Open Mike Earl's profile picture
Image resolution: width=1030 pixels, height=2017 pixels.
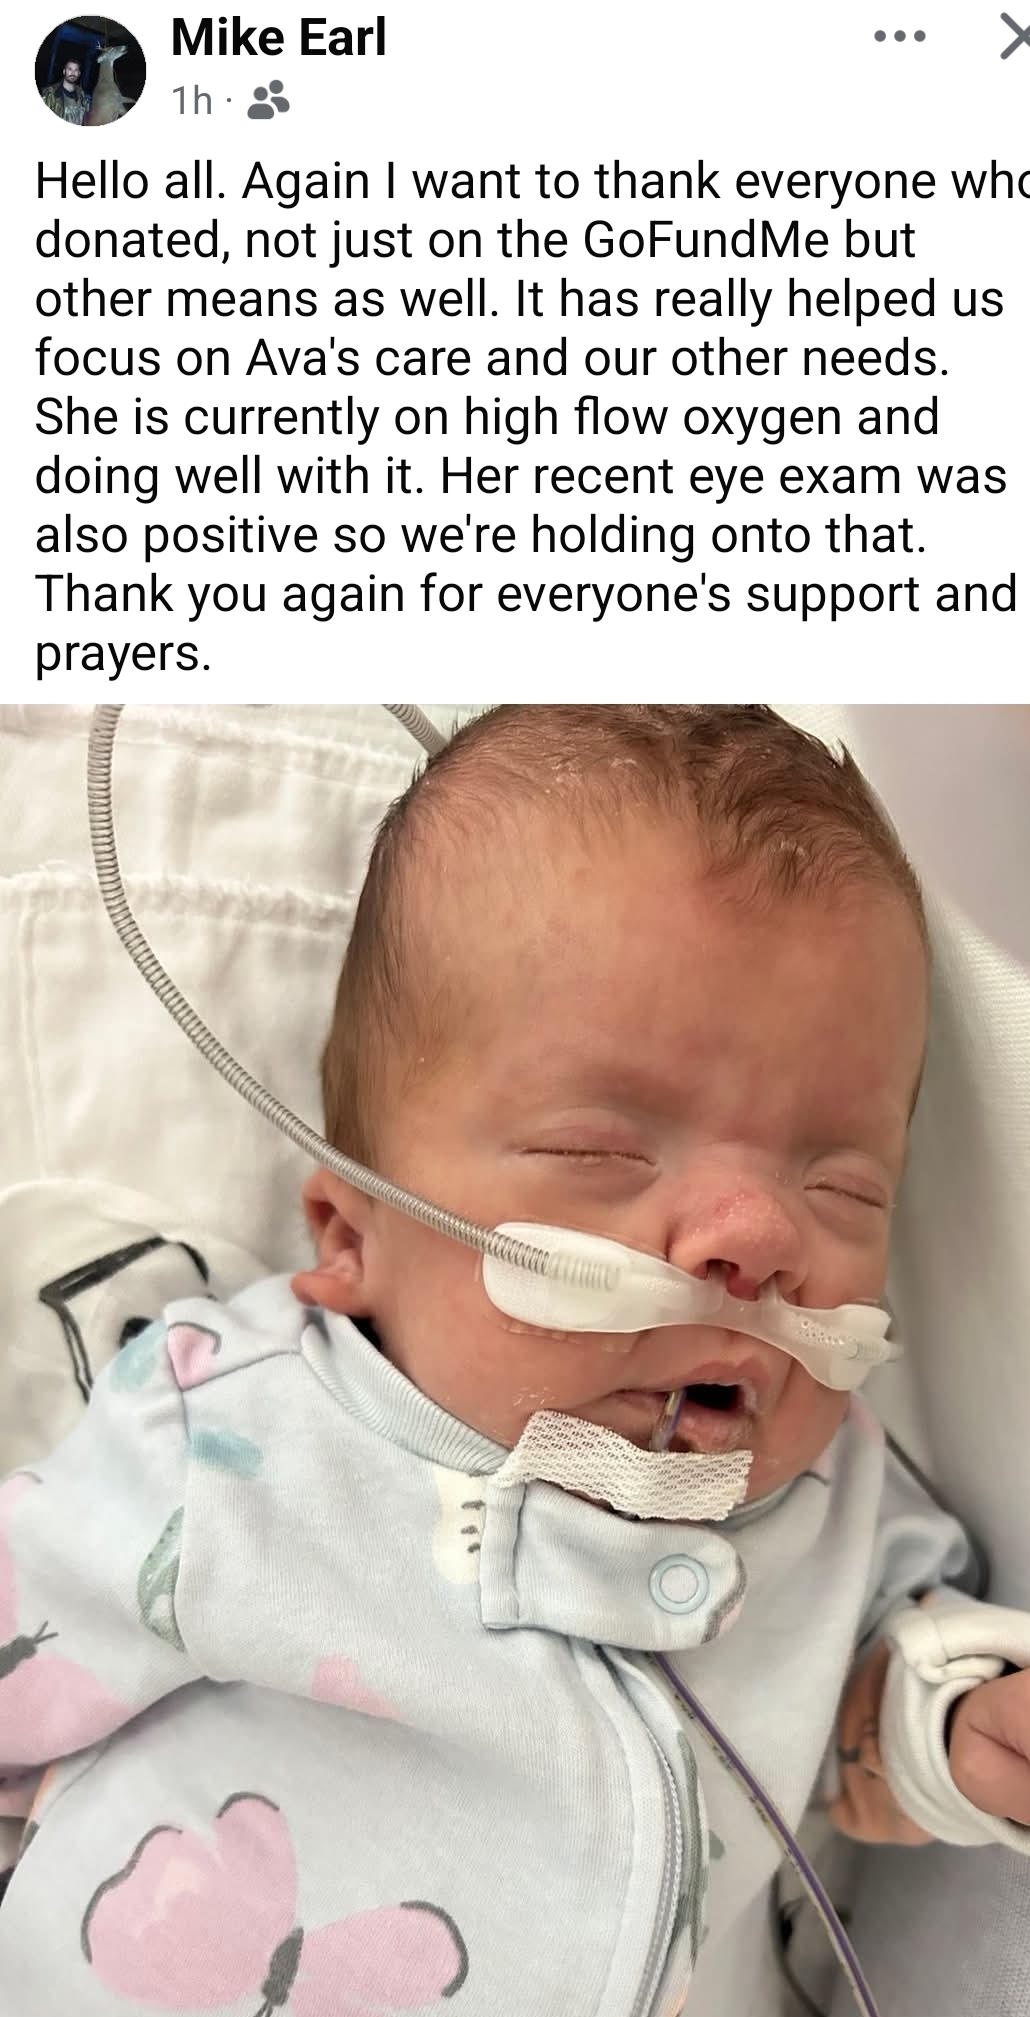(x=90, y=71)
